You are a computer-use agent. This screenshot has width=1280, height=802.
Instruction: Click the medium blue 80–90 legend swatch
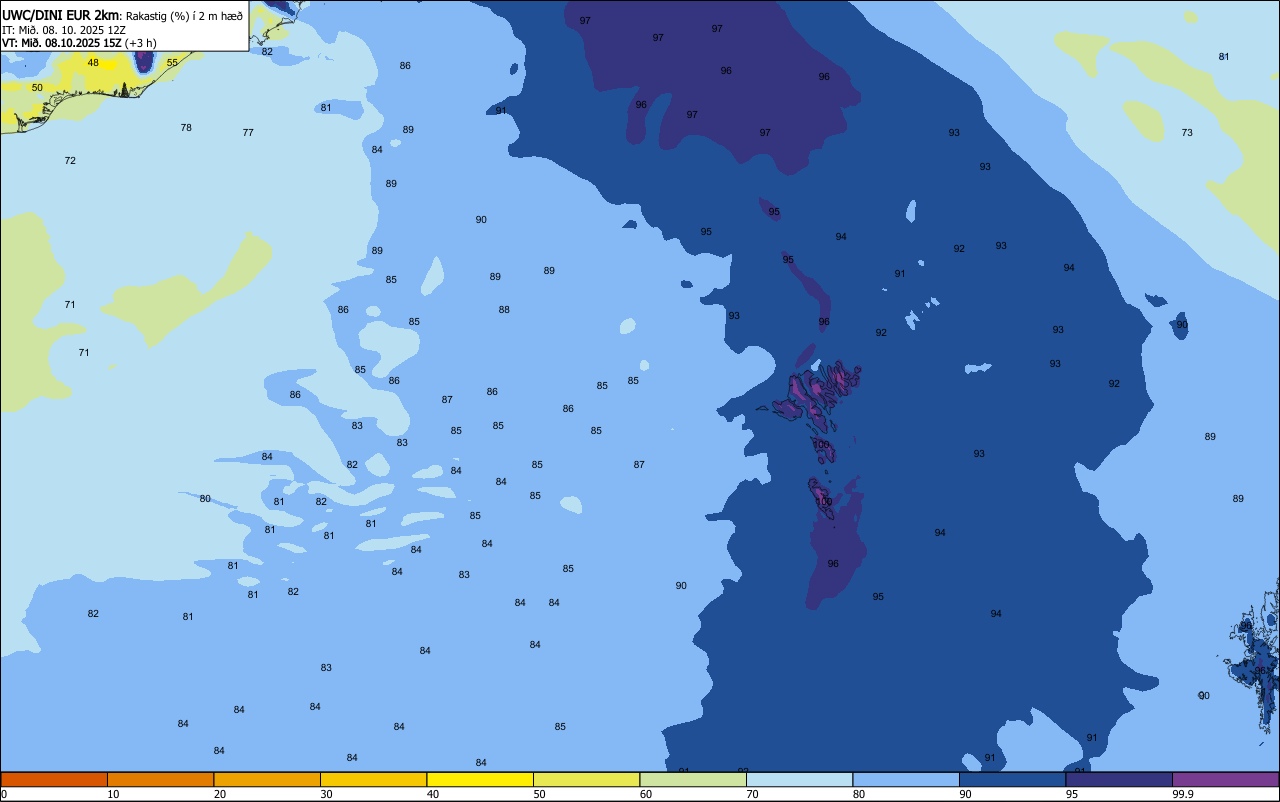tap(906, 779)
